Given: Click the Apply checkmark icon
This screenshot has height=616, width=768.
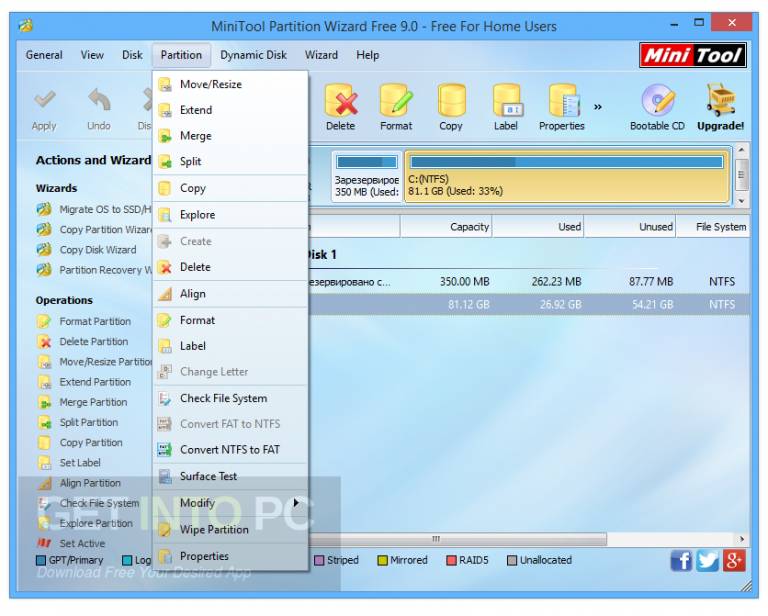Looking at the screenshot, I should click(44, 99).
